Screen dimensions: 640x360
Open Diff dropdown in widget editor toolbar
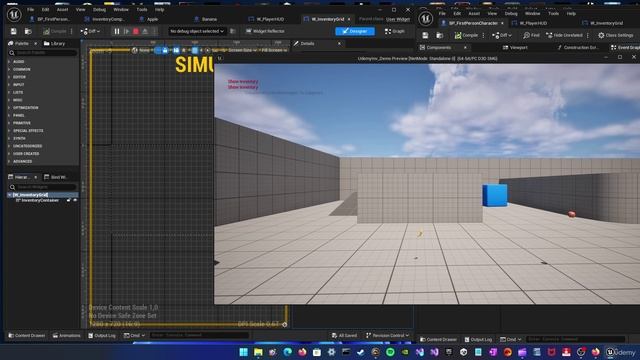(90, 31)
